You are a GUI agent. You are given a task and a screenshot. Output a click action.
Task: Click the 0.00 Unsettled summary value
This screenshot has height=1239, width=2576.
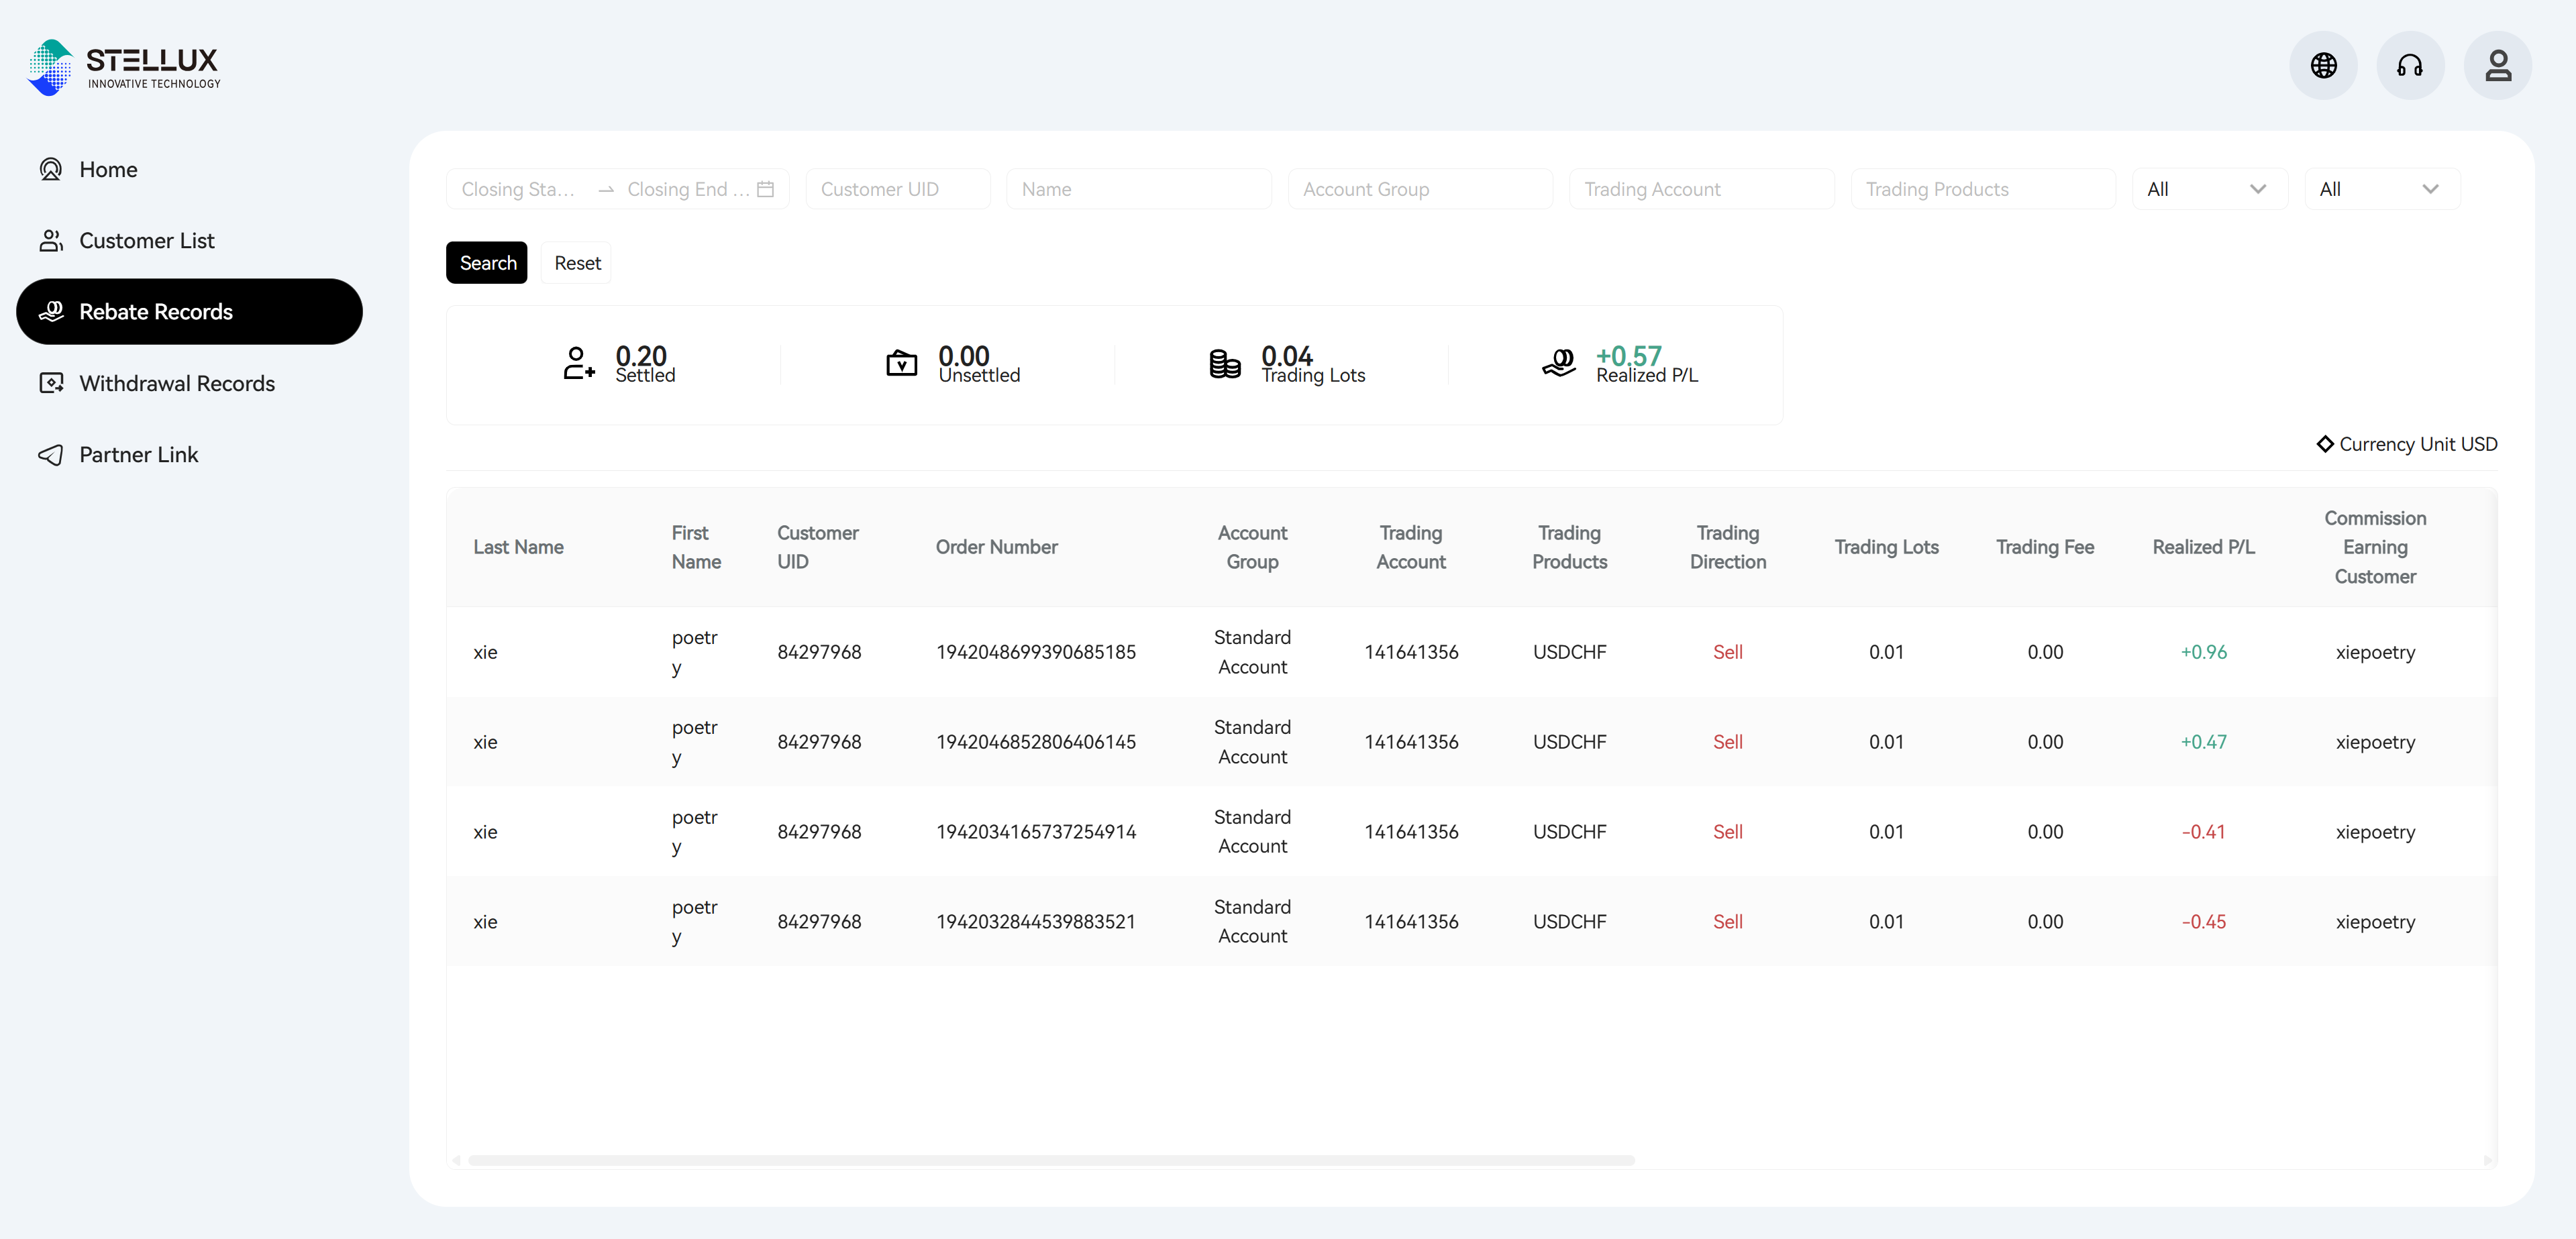point(964,355)
